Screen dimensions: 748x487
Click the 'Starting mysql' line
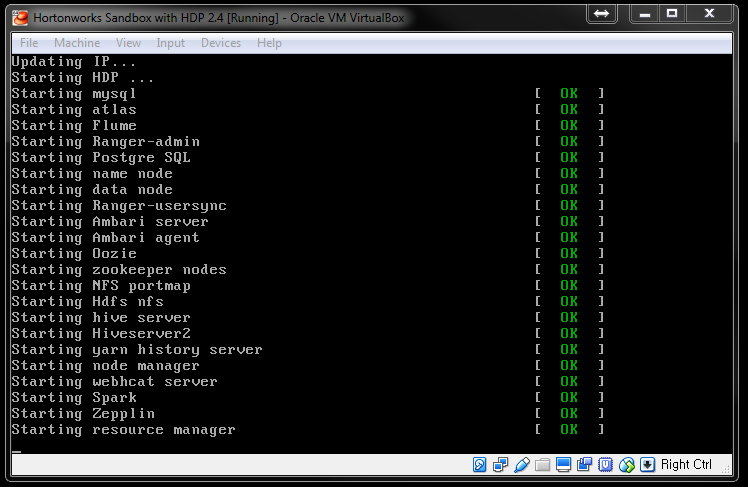click(x=74, y=94)
